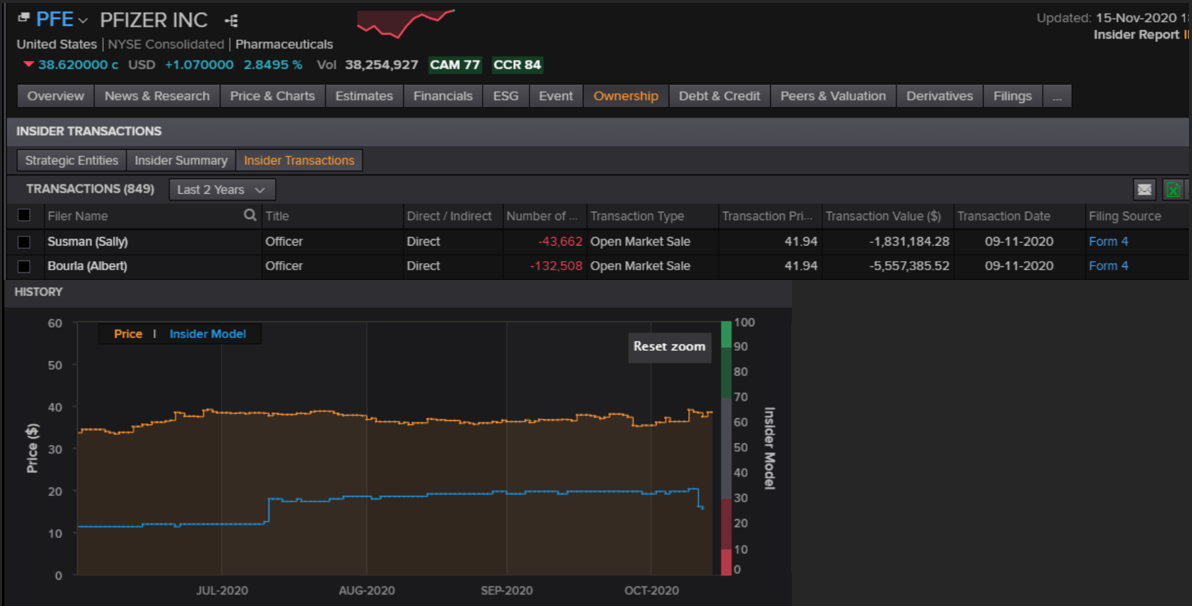The image size is (1192, 606).
Task: Open Form 4 link for Bourla (Albert)
Action: coord(1108,266)
